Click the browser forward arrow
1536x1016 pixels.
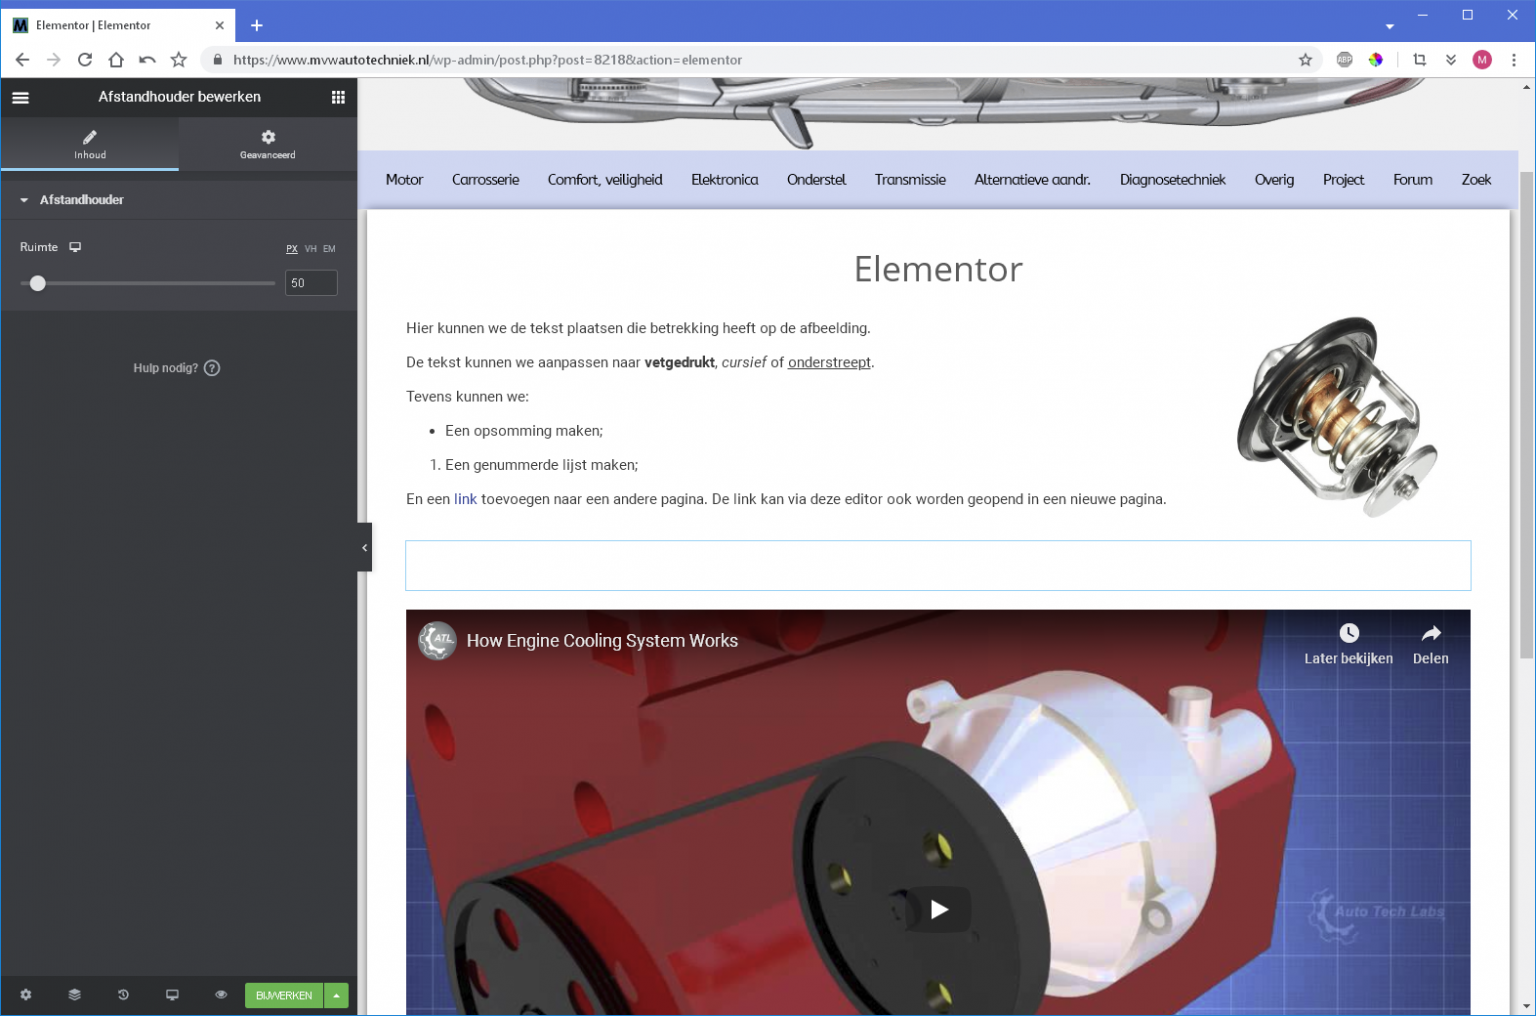click(54, 60)
